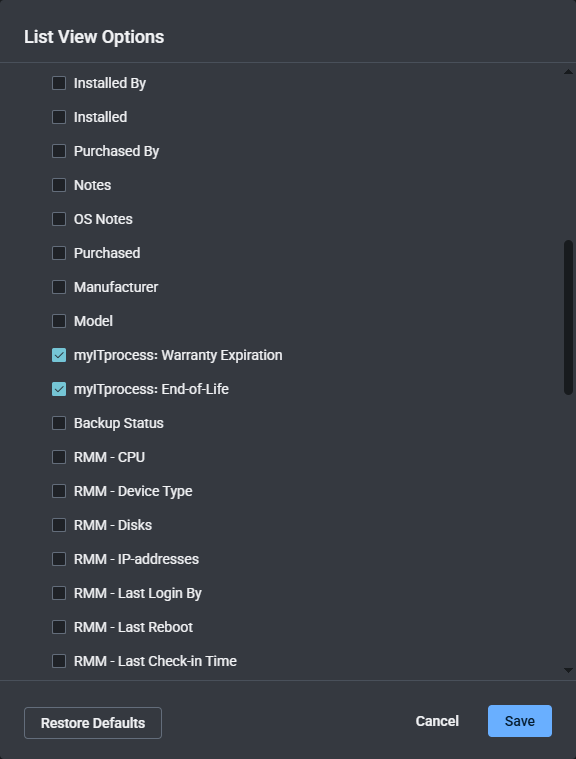Enable the Backup Status column
Screen dimensions: 576x759
coord(59,423)
